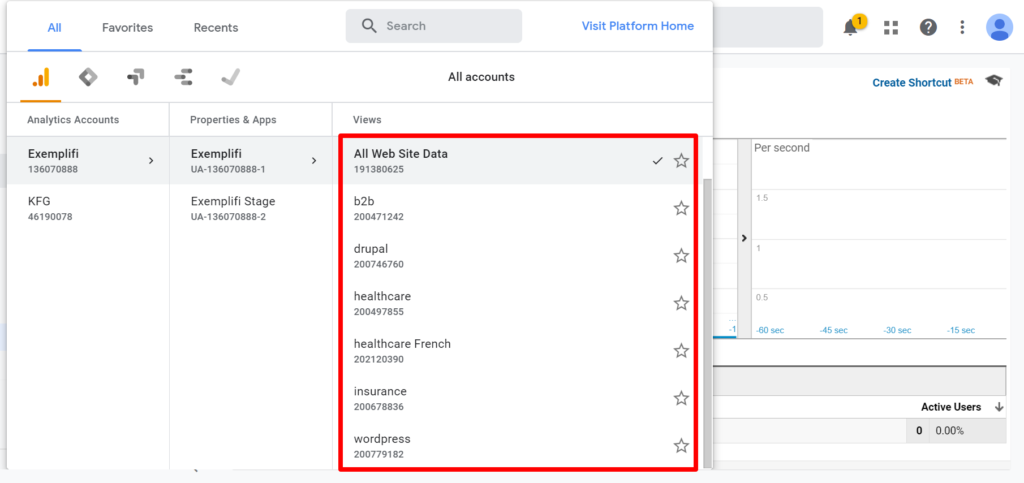Select the Data Studio product icon
The width and height of the screenshot is (1024, 483).
click(183, 78)
